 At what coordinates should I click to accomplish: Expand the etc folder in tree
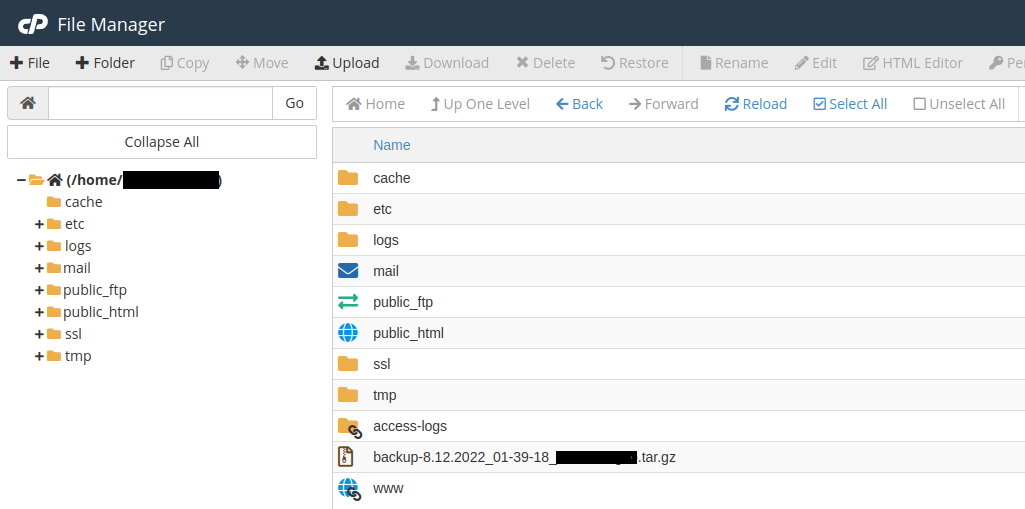point(39,224)
